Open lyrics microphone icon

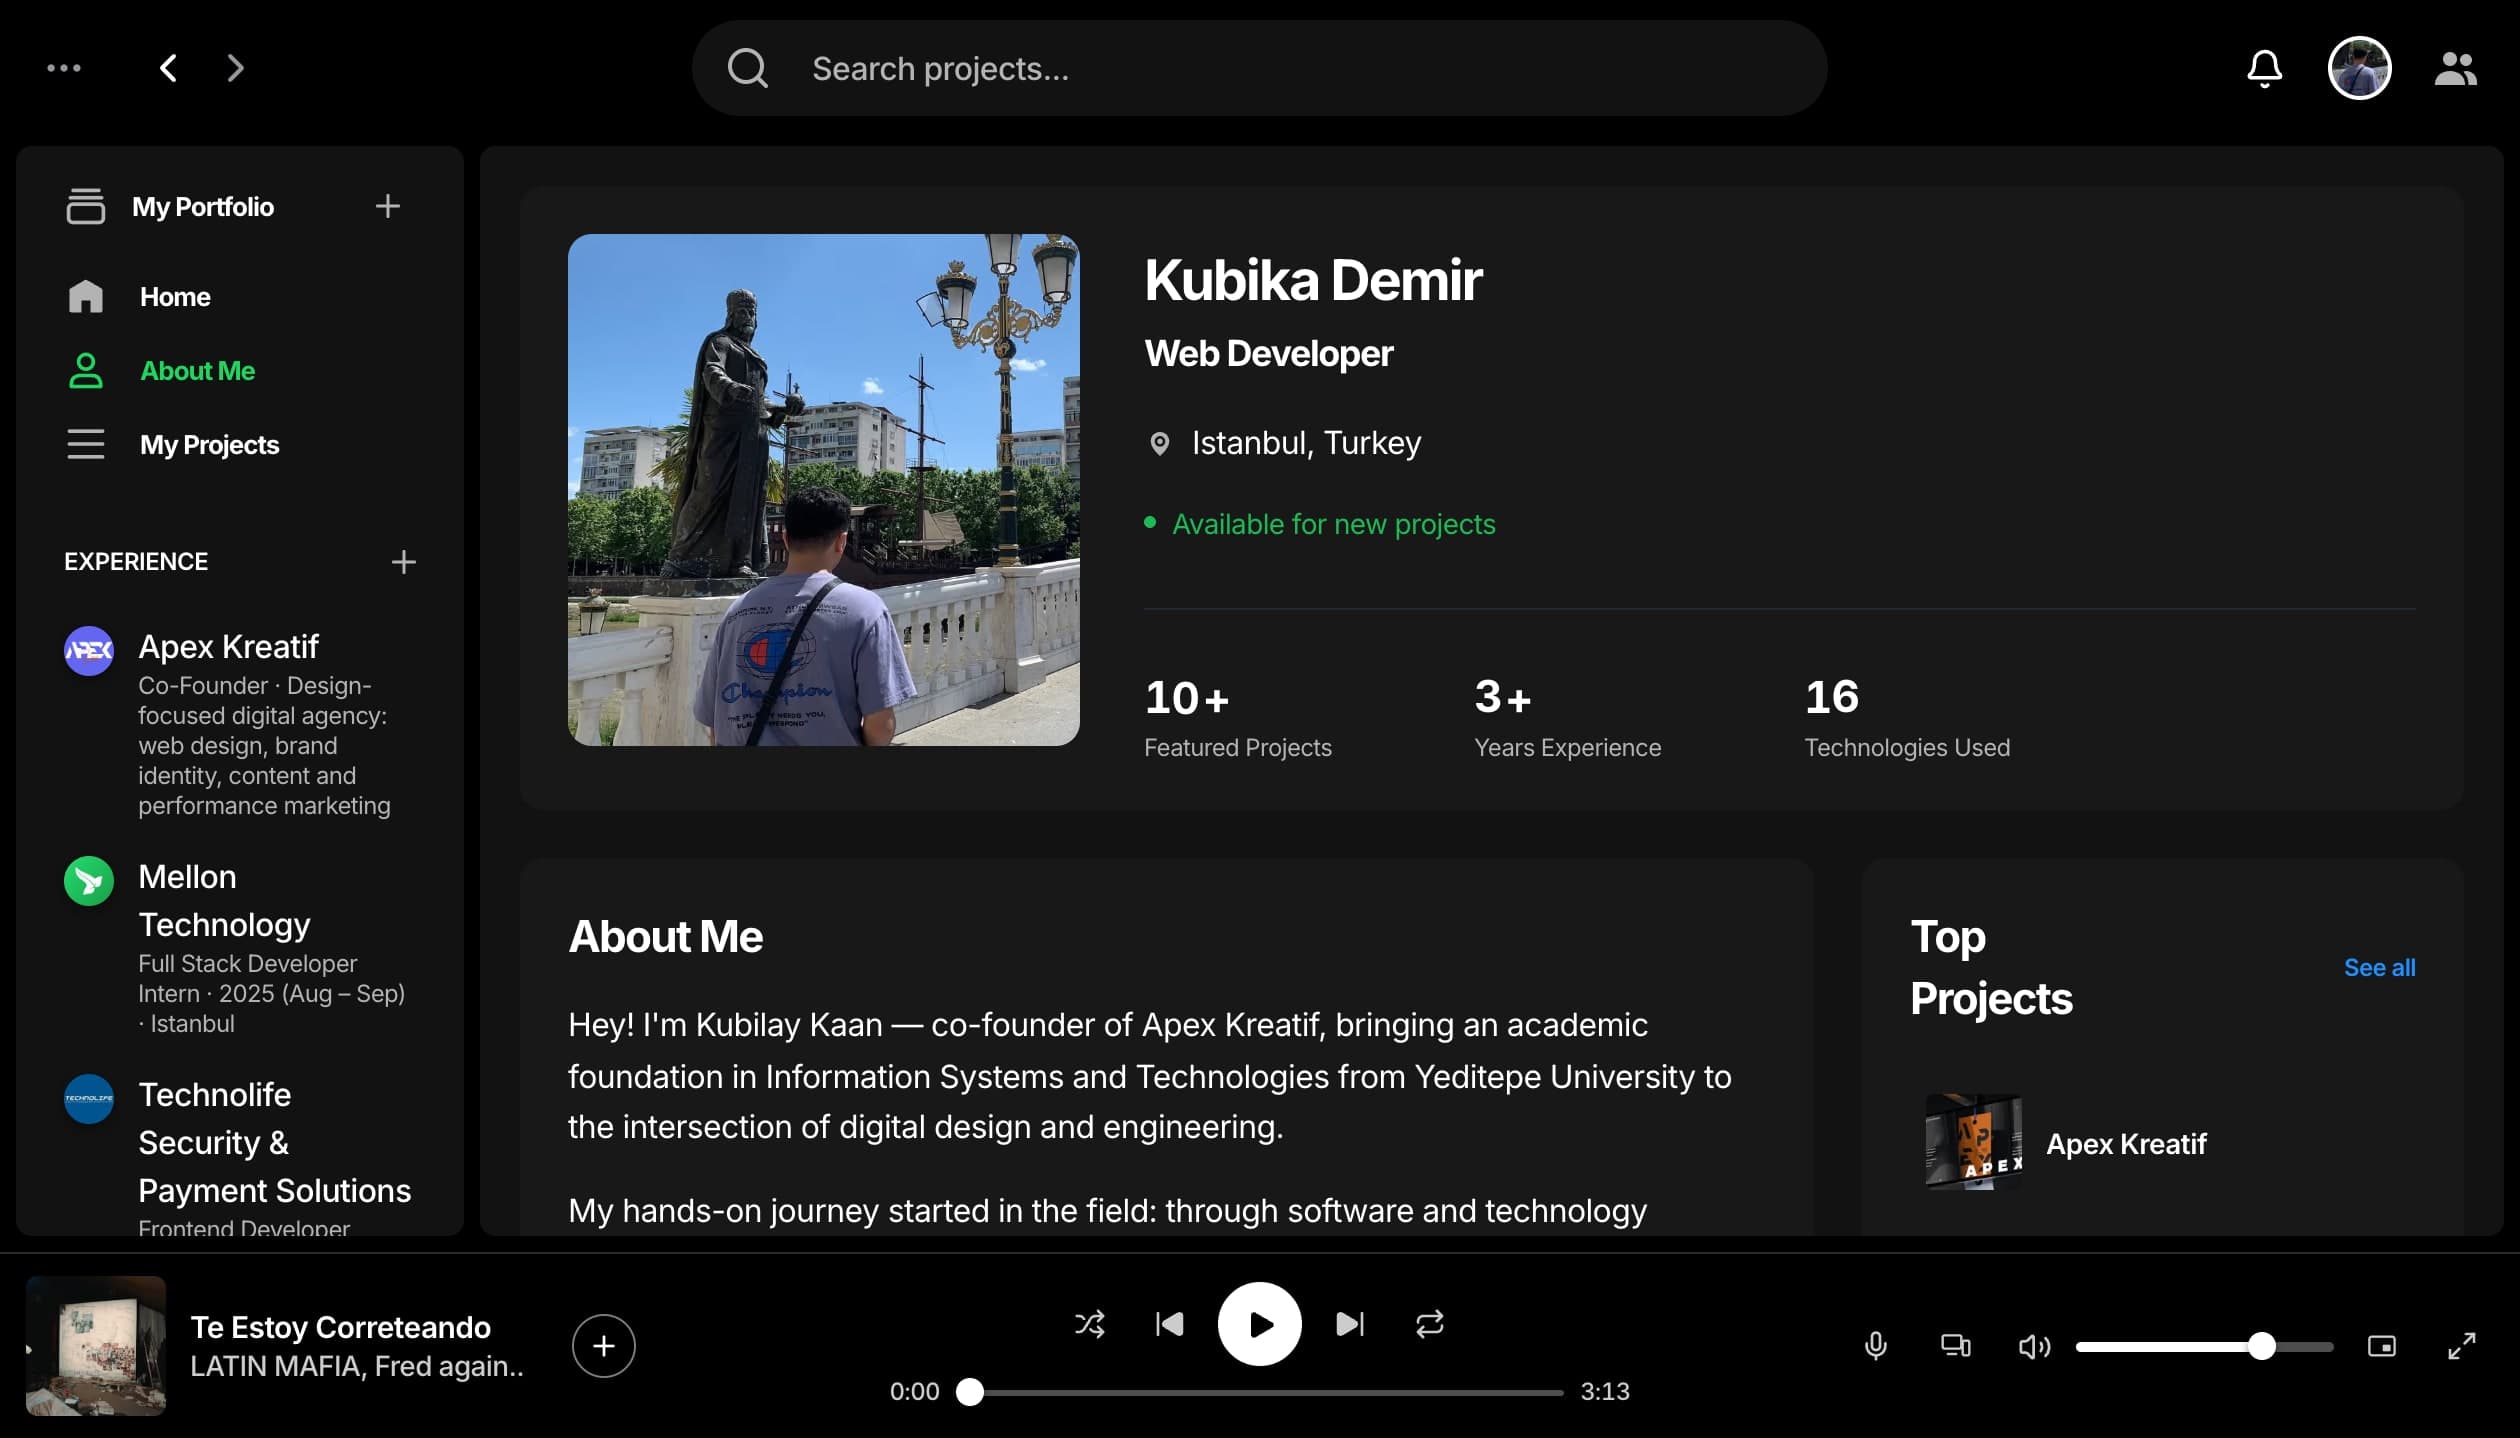(1875, 1346)
